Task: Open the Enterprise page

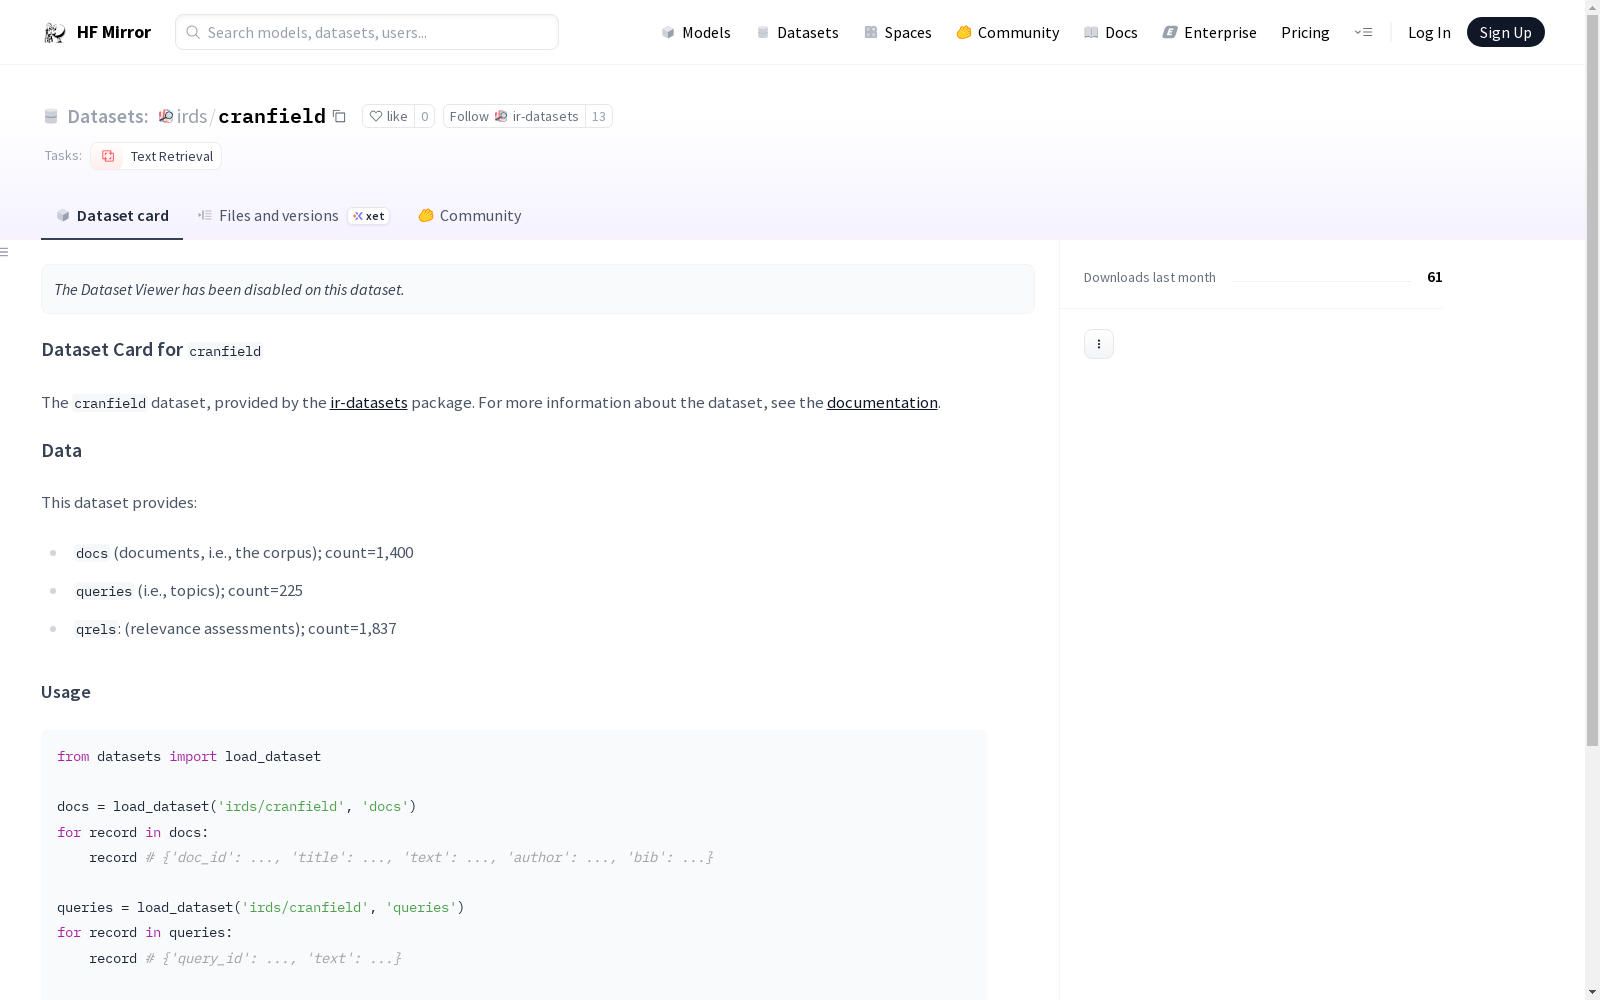Action: coord(1209,32)
